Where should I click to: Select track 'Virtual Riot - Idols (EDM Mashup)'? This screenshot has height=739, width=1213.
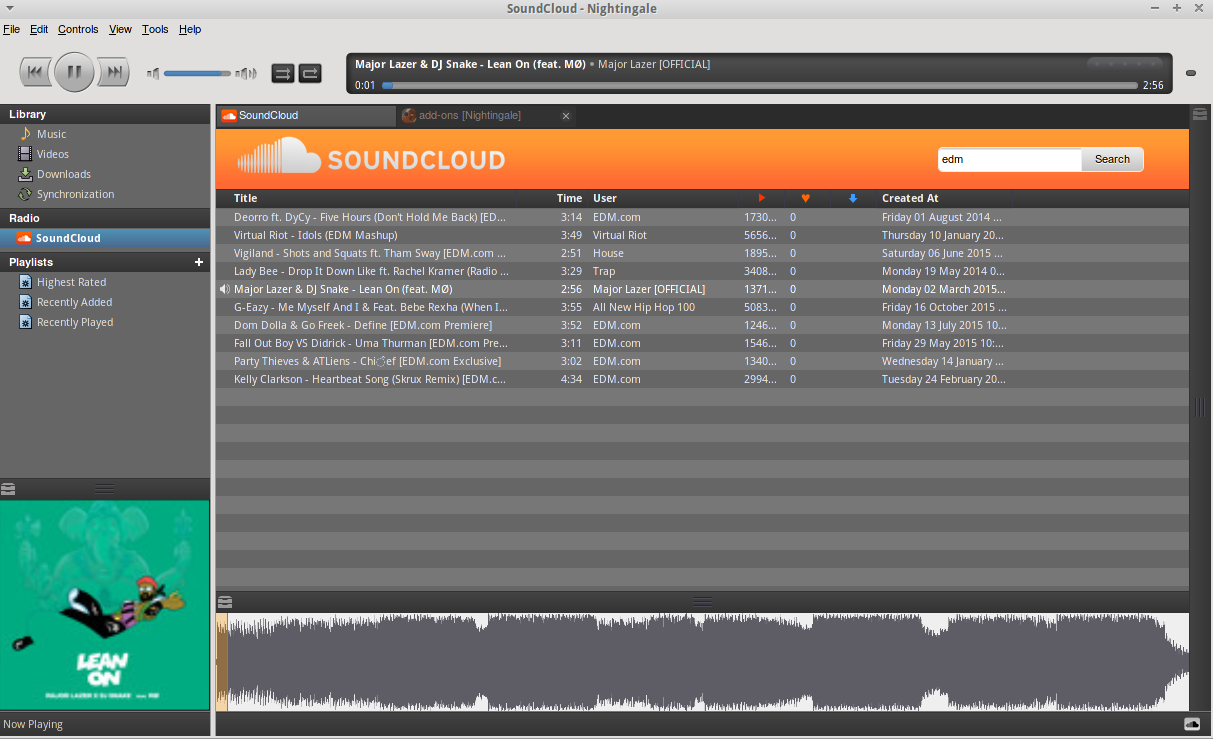702,235
